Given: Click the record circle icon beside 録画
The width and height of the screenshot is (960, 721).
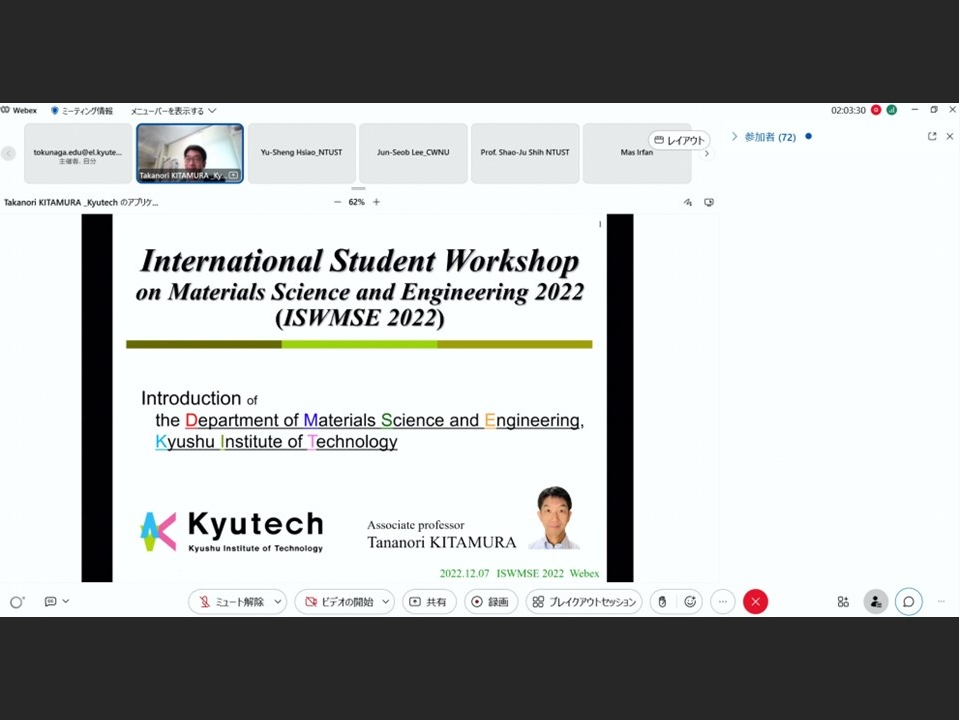Looking at the screenshot, I should (x=477, y=602).
